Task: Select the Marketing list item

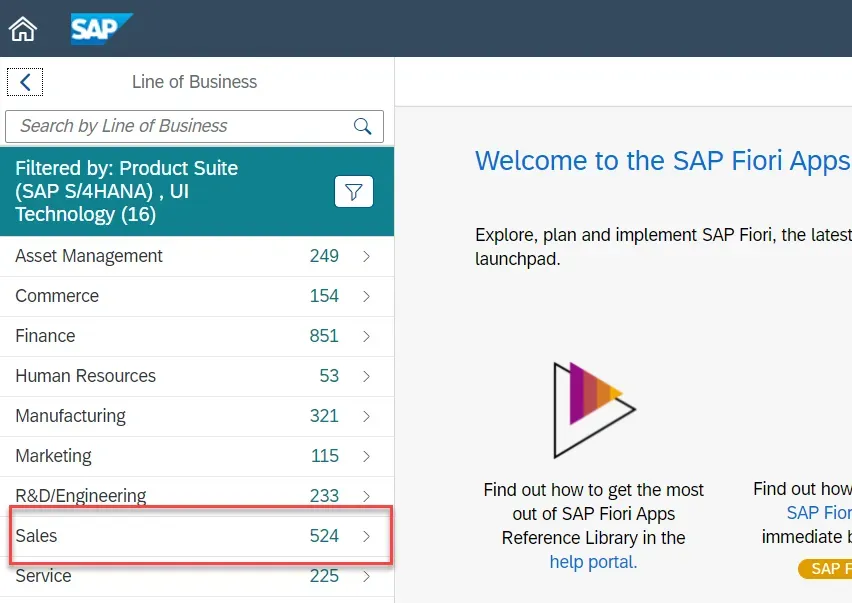Action: pyautogui.click(x=54, y=457)
